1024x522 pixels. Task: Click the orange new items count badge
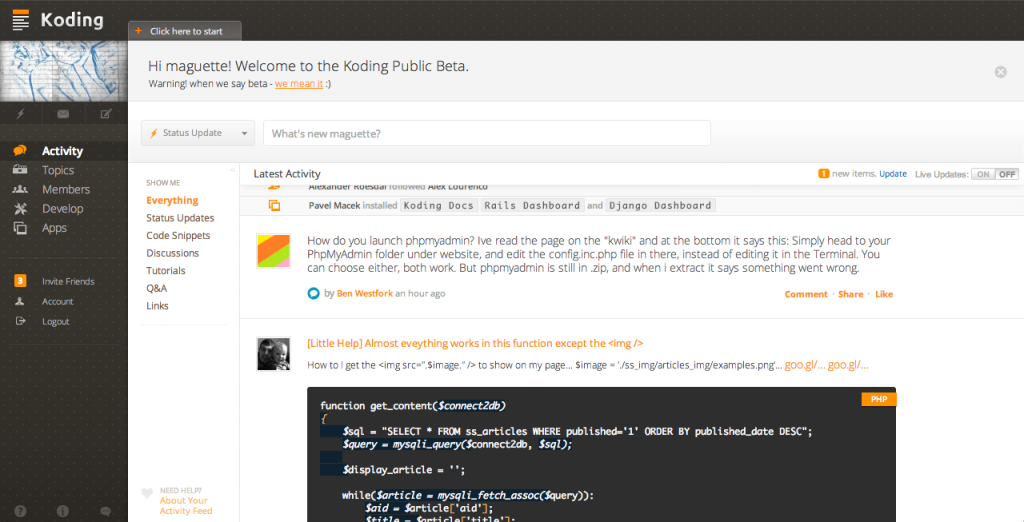[824, 174]
